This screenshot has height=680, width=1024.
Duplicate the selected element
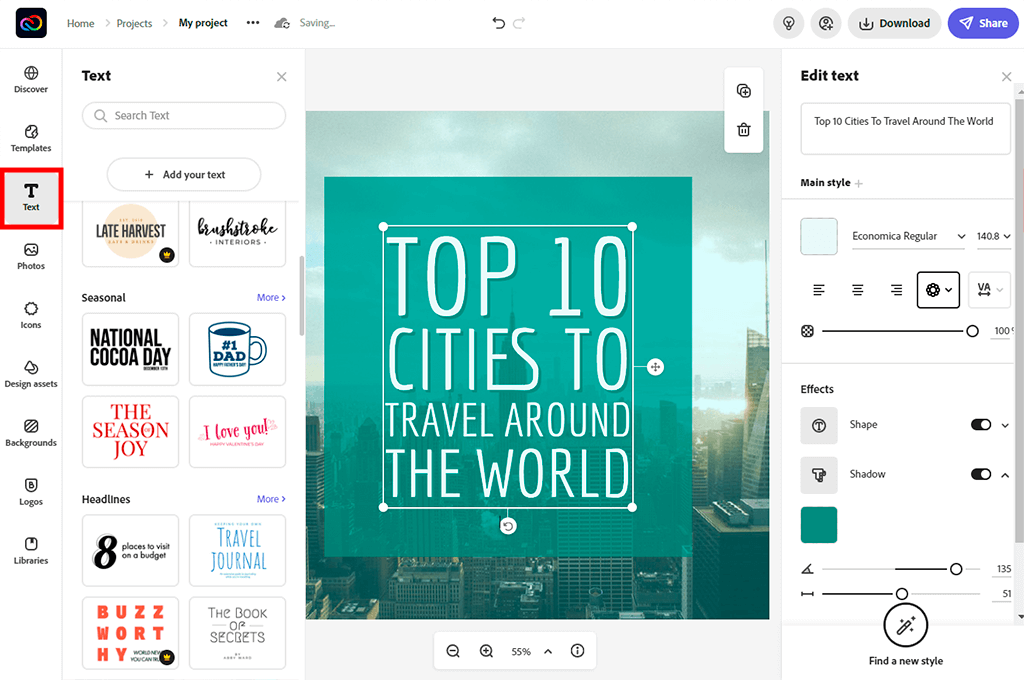pyautogui.click(x=743, y=91)
